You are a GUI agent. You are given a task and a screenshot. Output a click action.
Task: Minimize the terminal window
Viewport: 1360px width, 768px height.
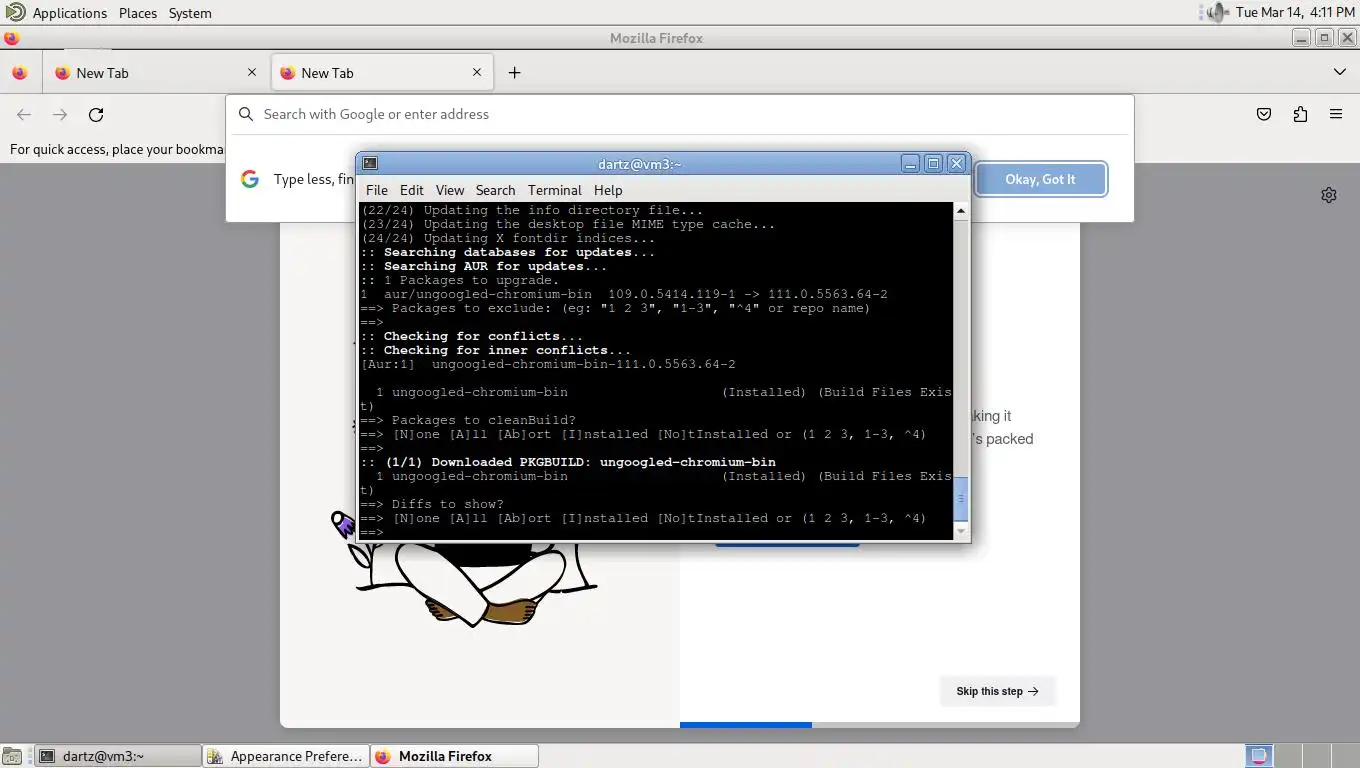[910, 163]
